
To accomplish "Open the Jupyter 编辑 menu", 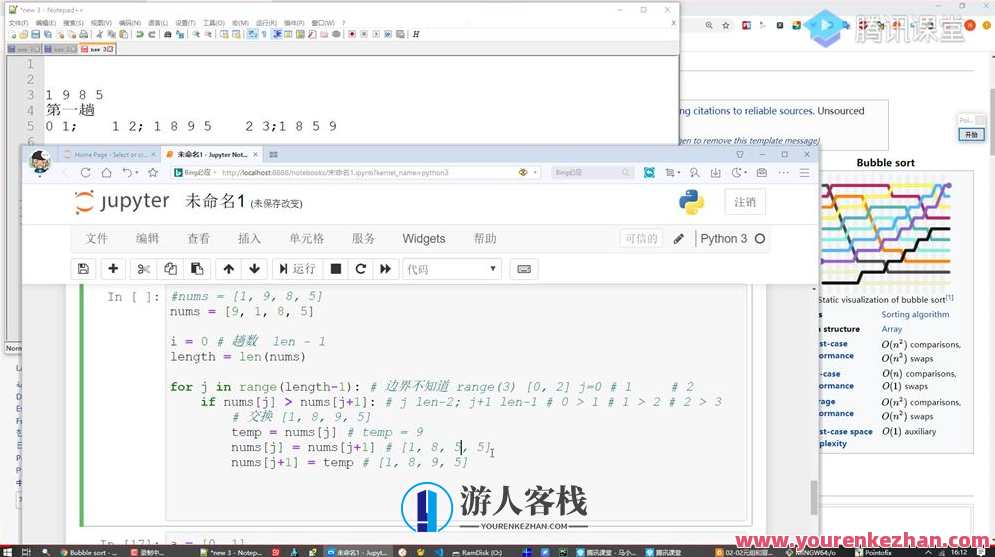I will (x=147, y=239).
